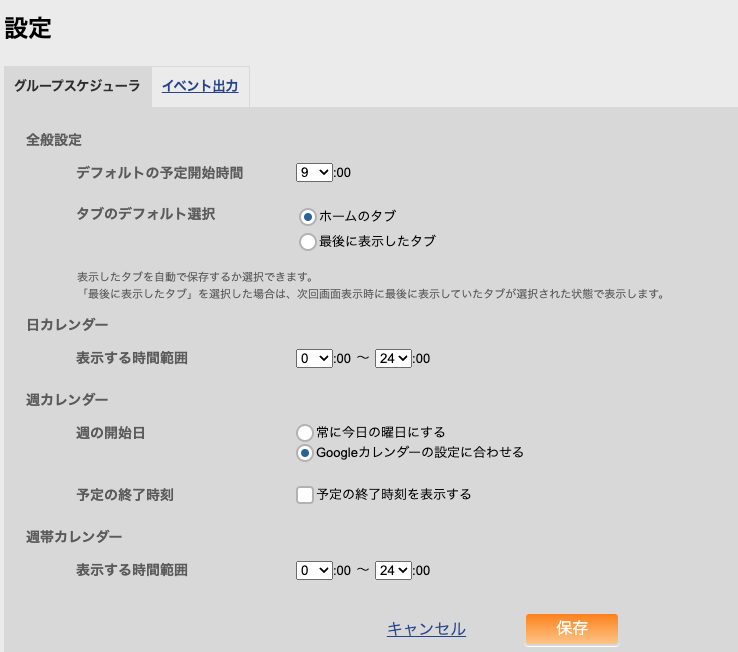738x652 pixels.
Task: Open the 週帯カレンダー end hour dropdown
Action: [393, 571]
